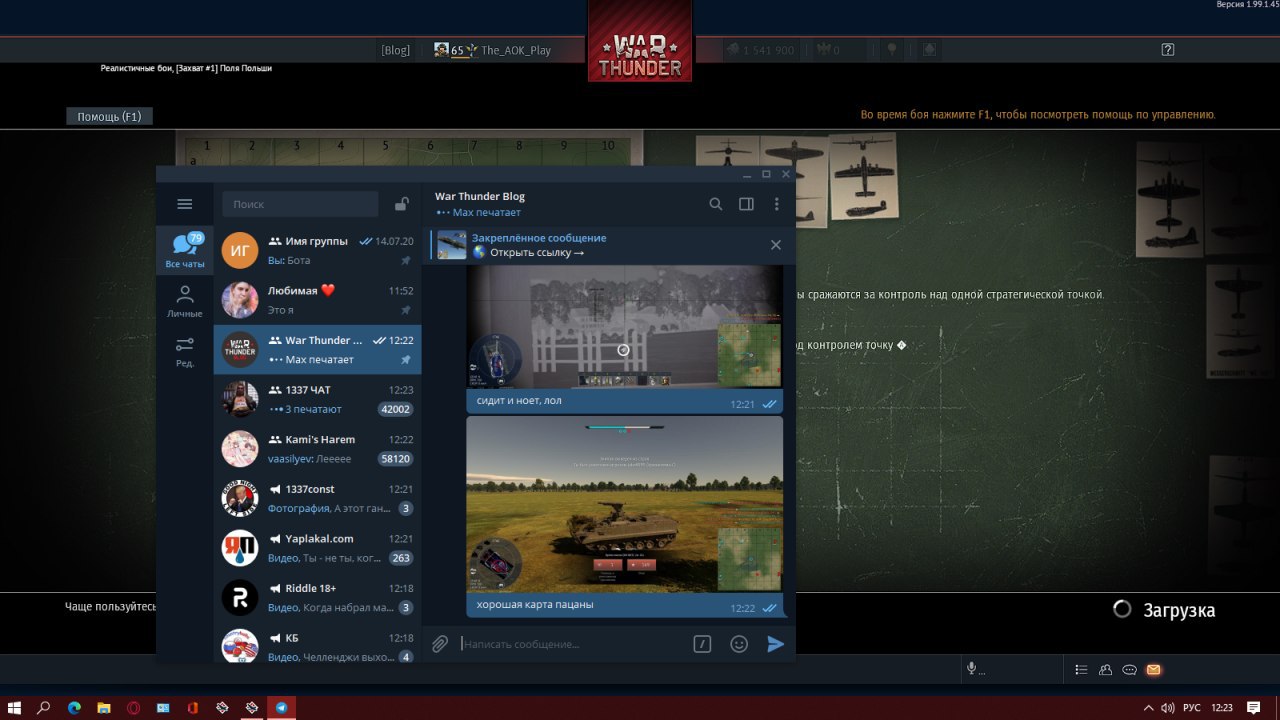Expand the system tray hidden icons
This screenshot has width=1280, height=720.
(1148, 707)
